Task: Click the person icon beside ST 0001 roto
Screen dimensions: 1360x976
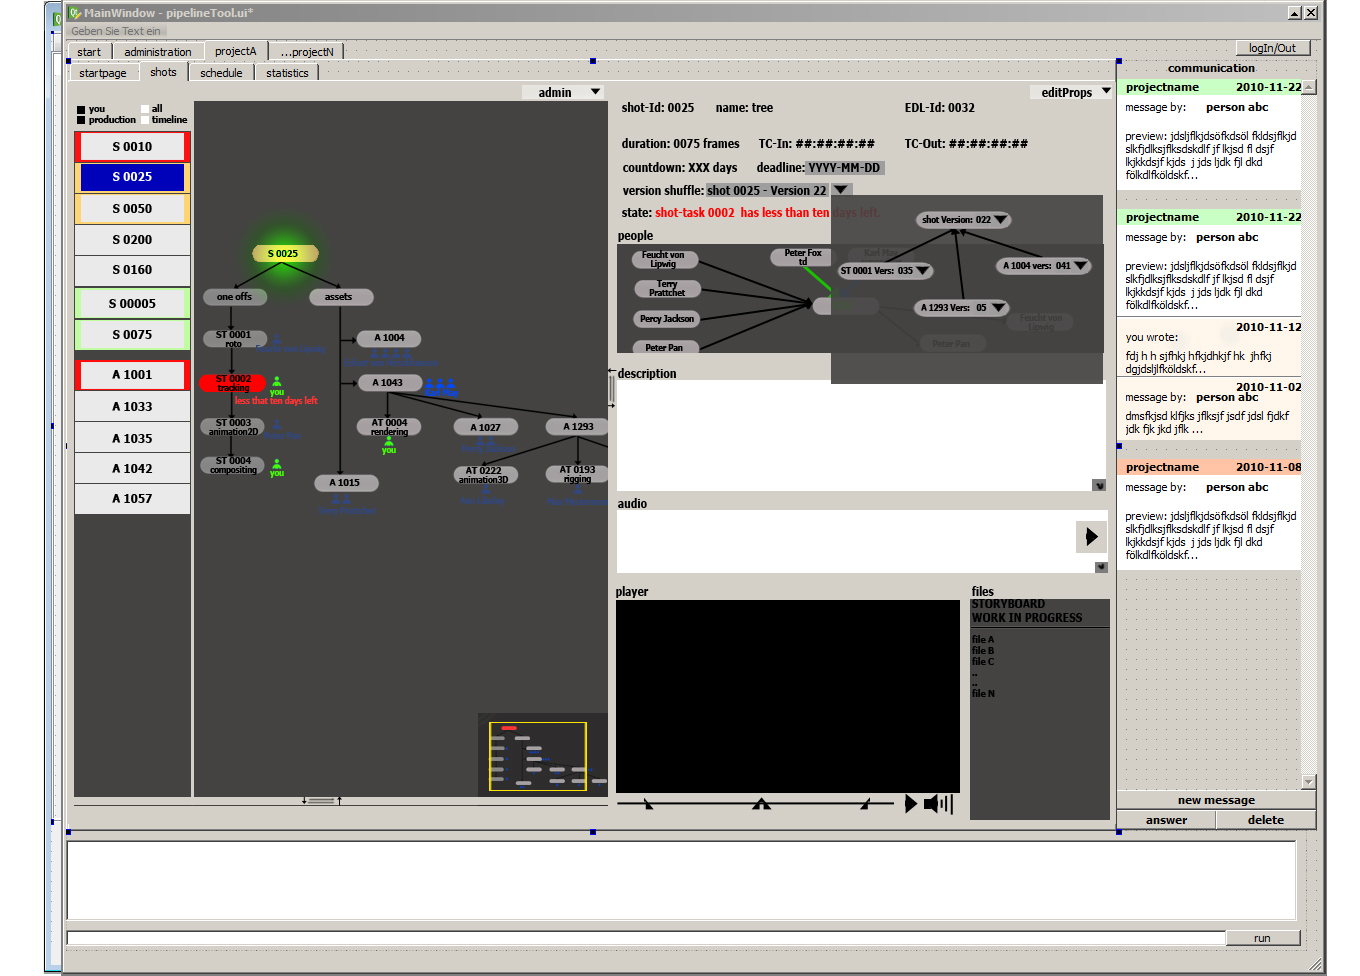Action: (277, 341)
